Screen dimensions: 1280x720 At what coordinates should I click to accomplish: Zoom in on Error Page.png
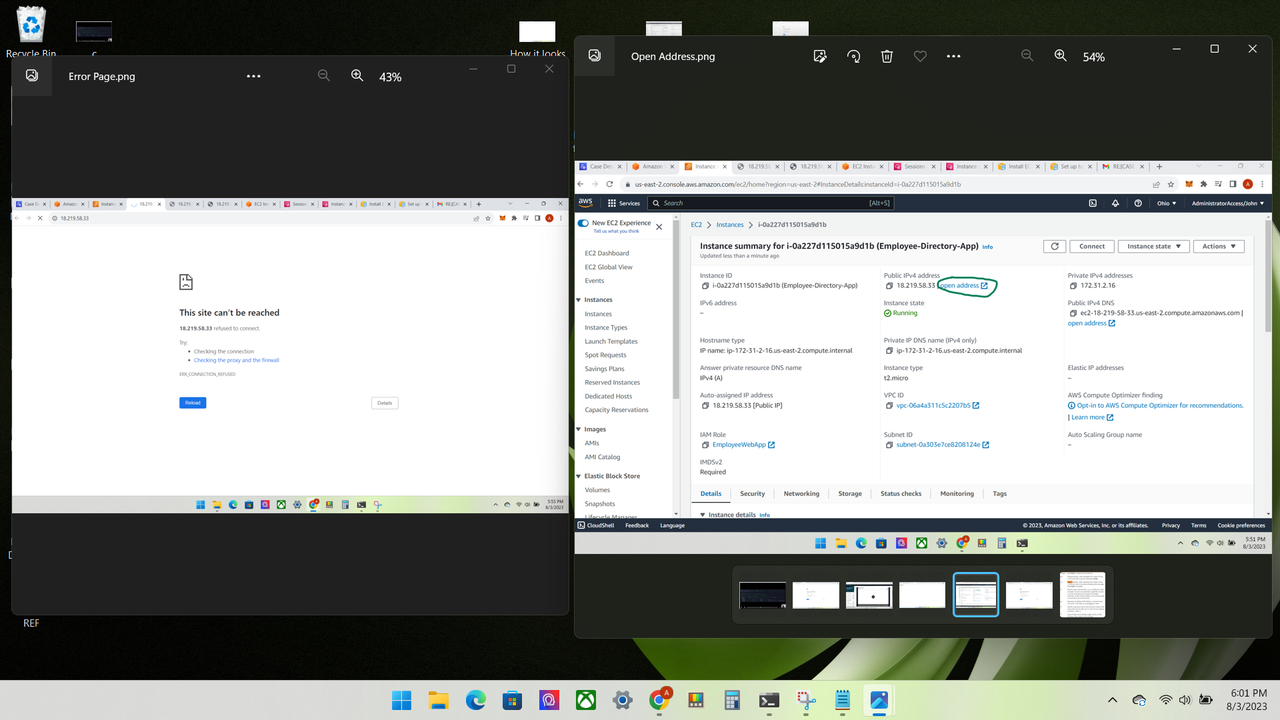(357, 75)
